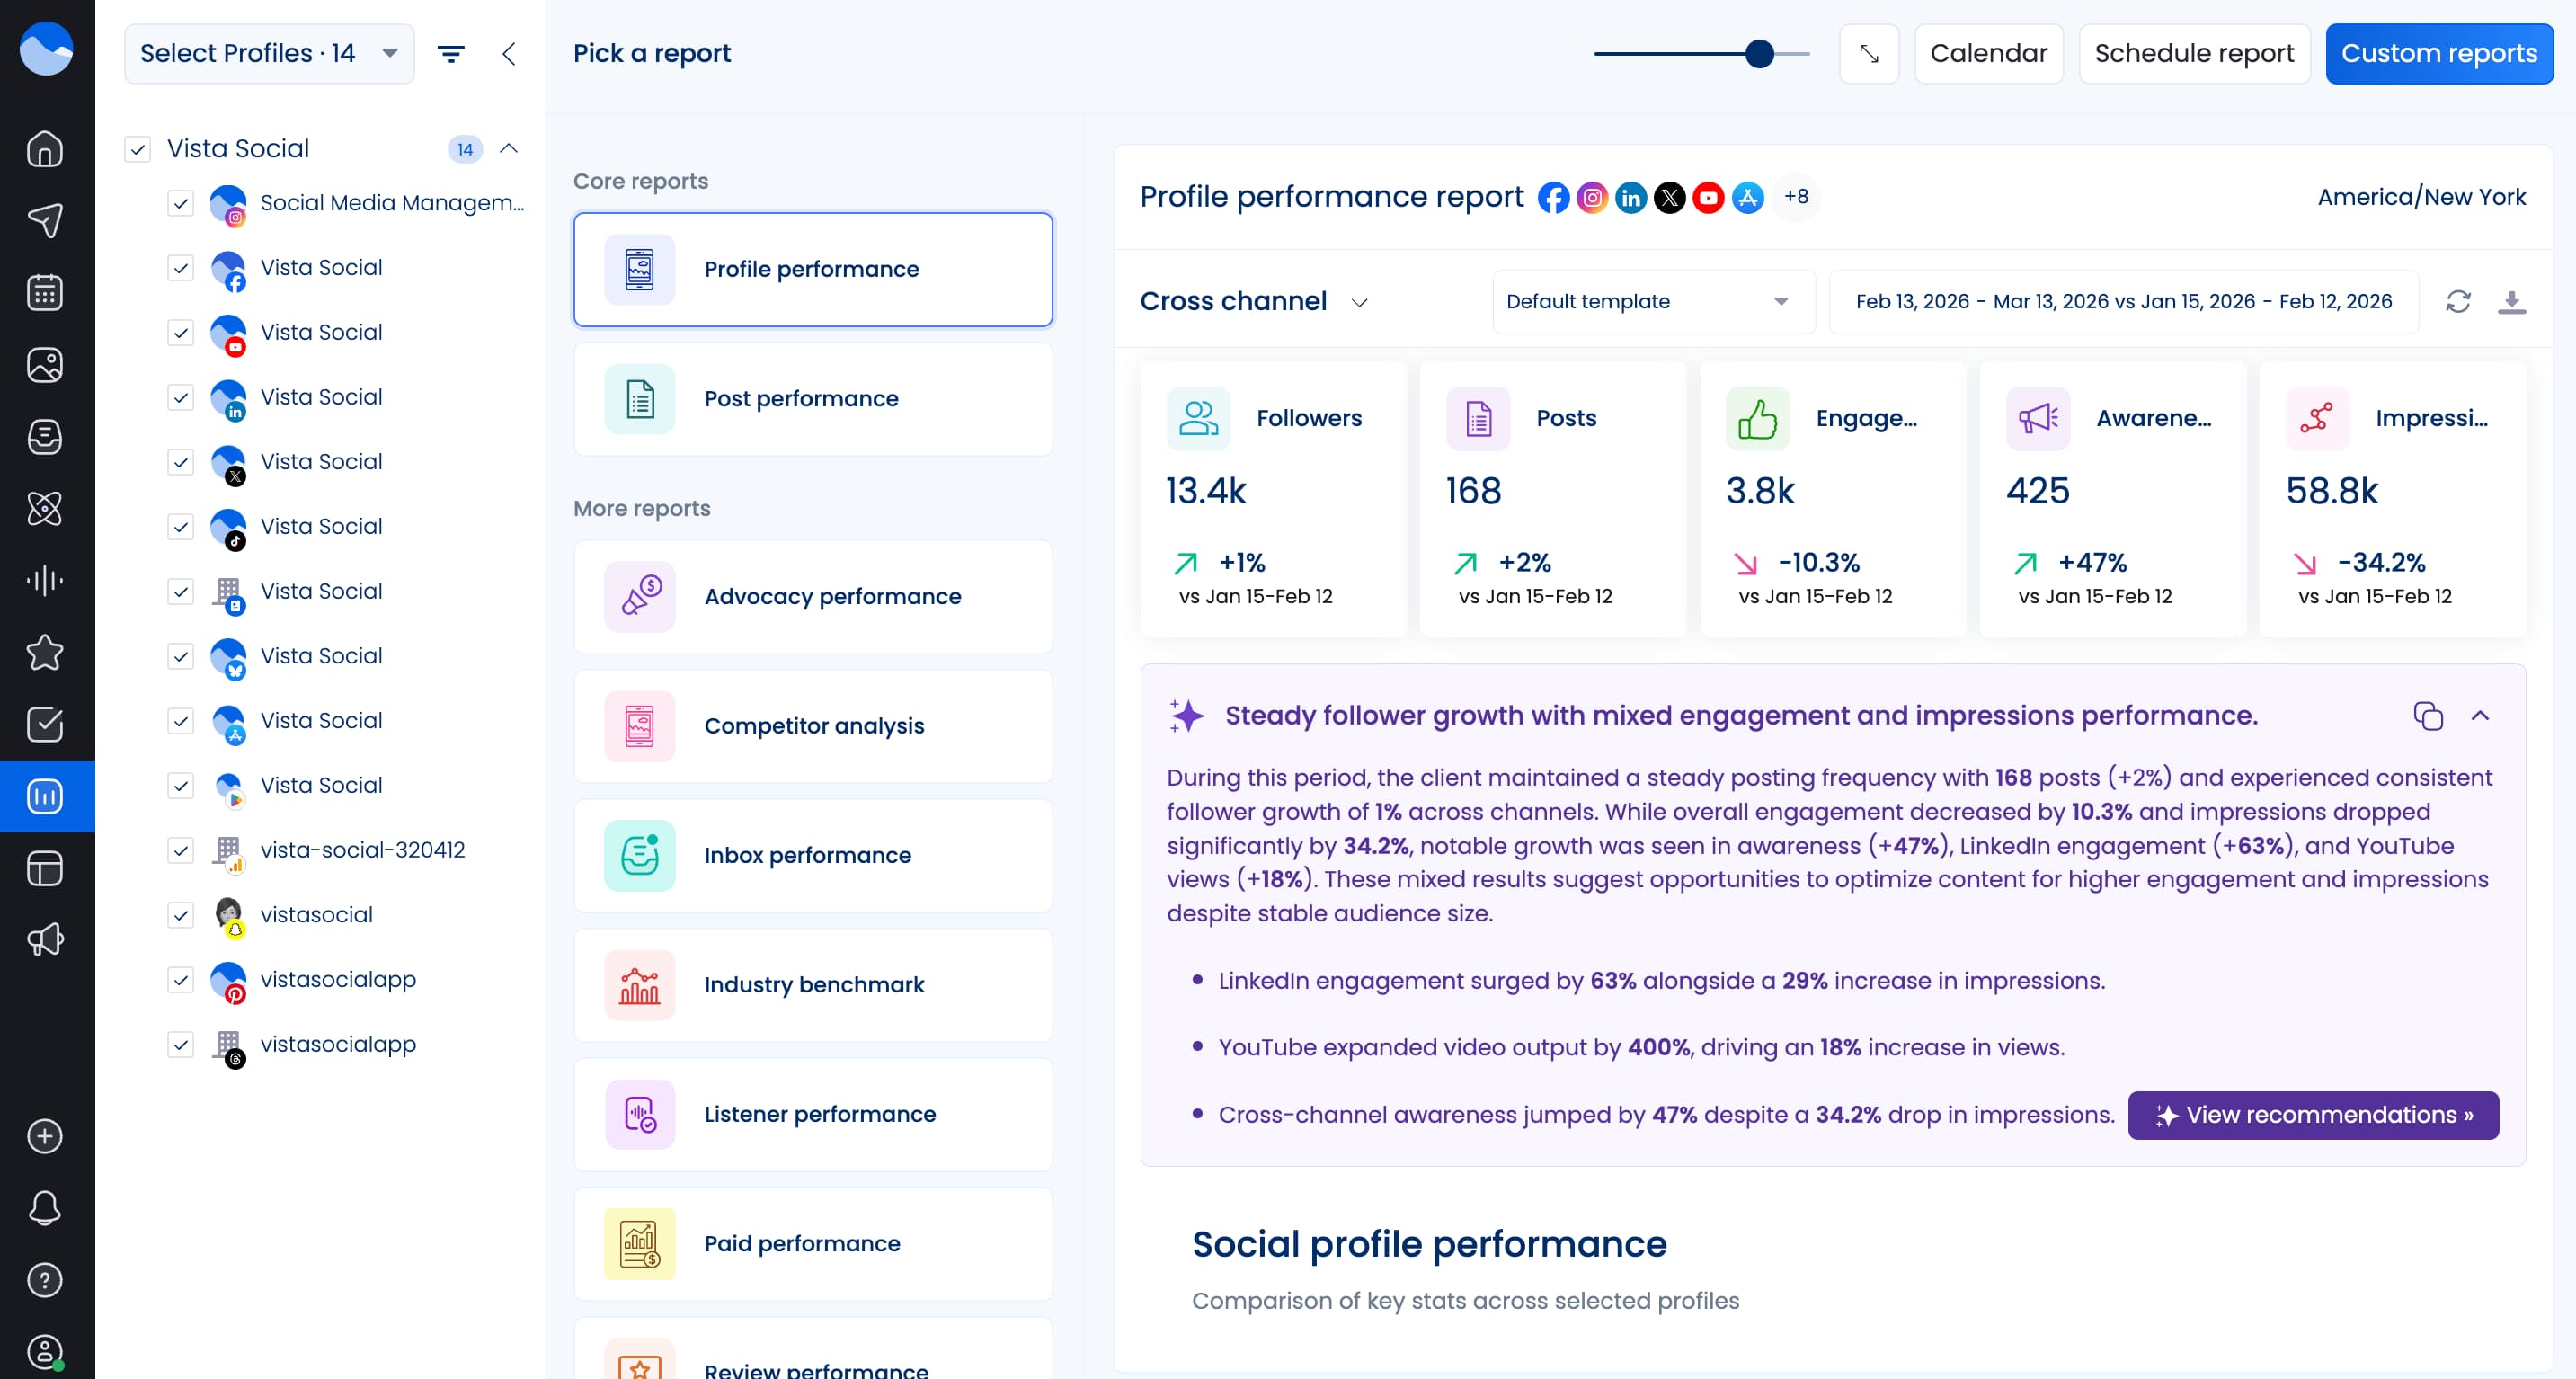Uncheck the vistasocialapp Pinterest profile
Viewport: 2576px width, 1379px height.
point(181,980)
